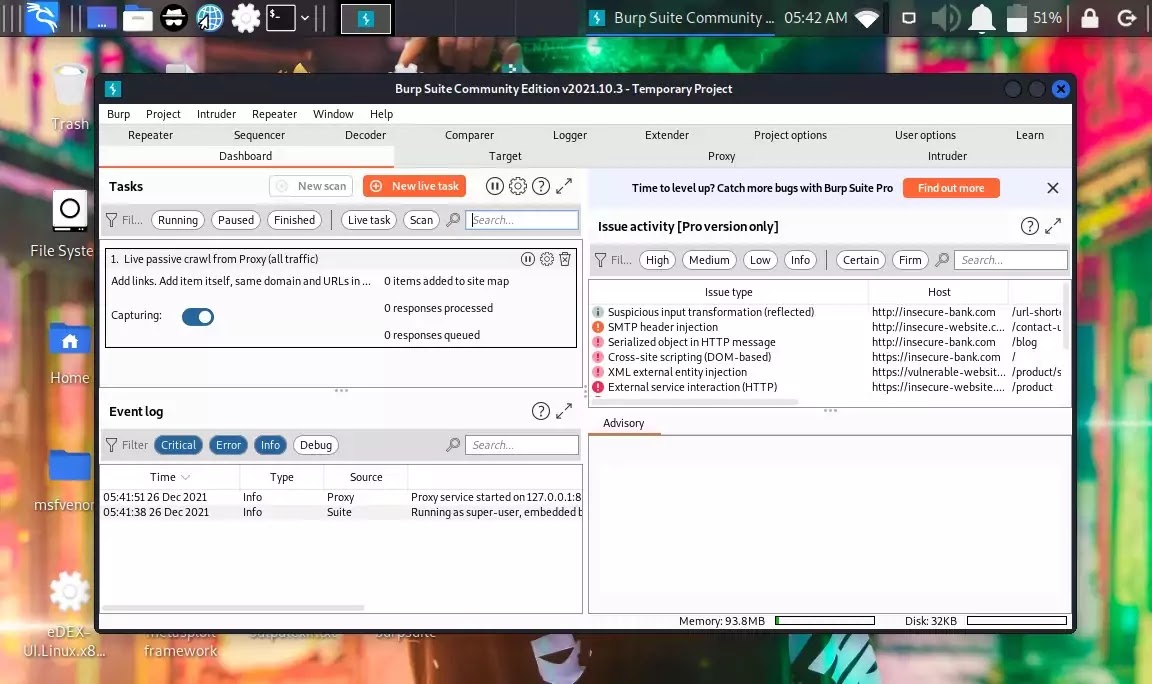The image size is (1152, 684).
Task: Pause the Live passive crawl task
Action: (528, 259)
